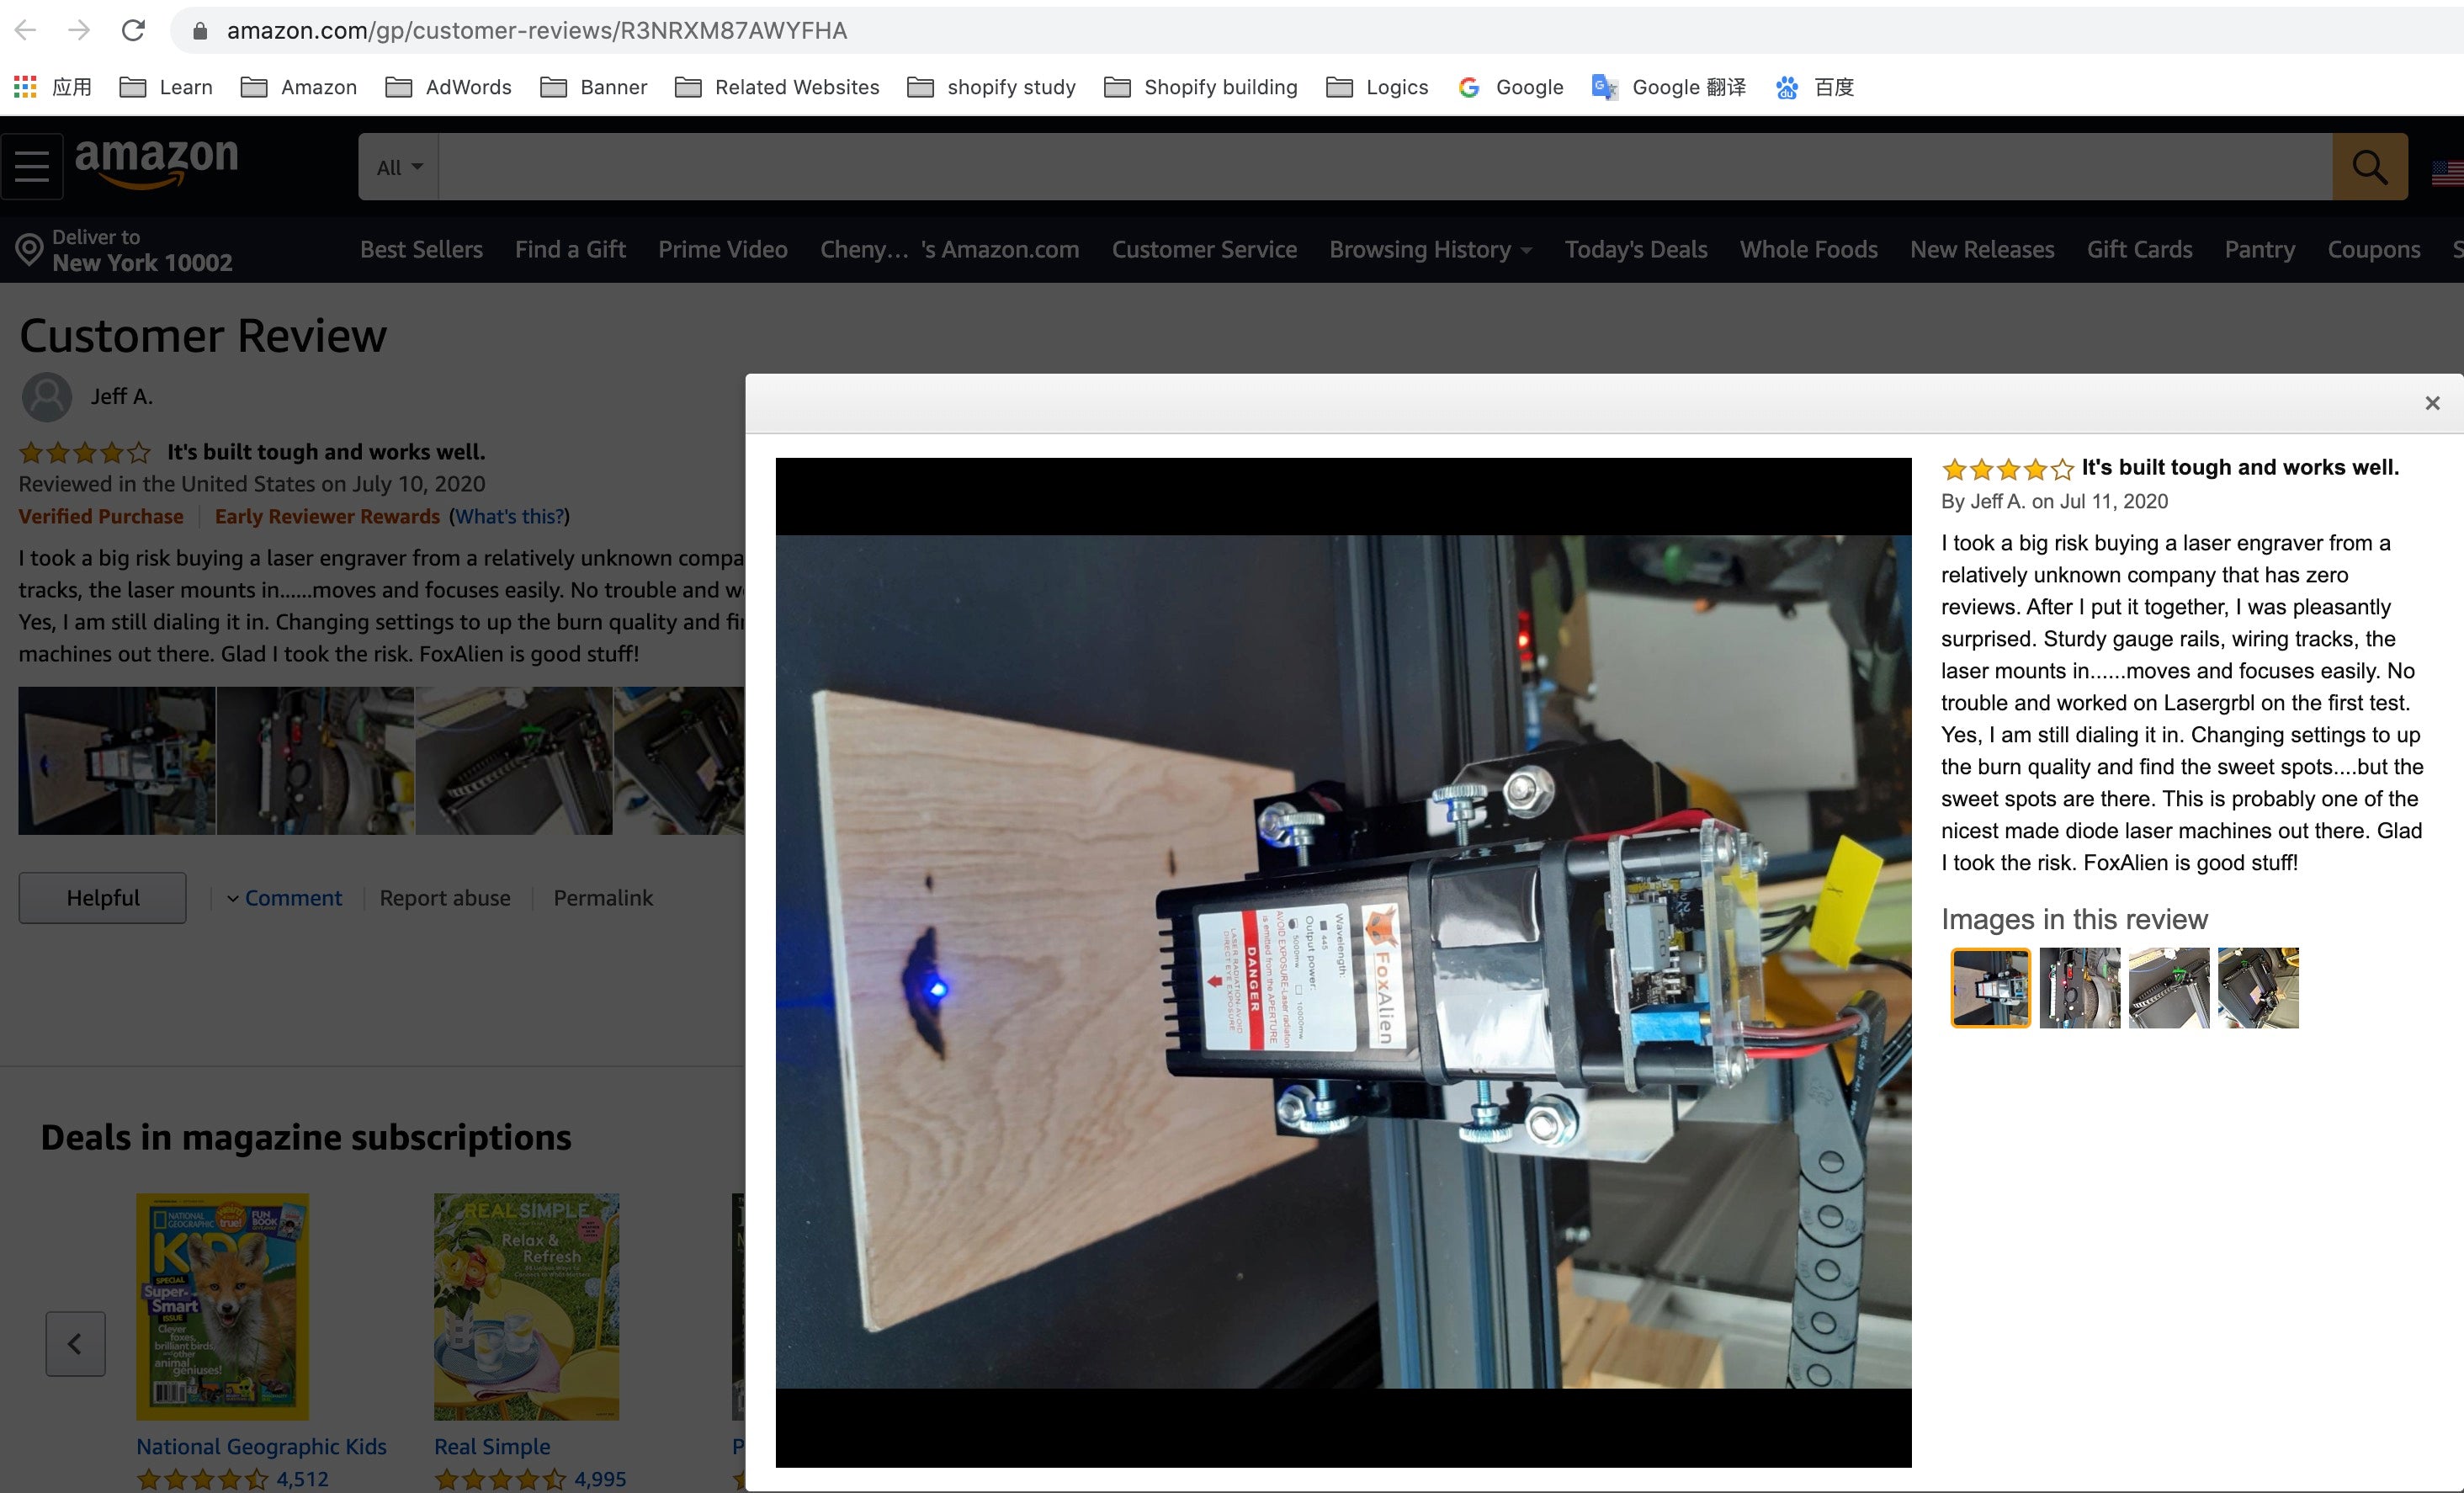Select the second thumbnail under Images in this review
Image resolution: width=2464 pixels, height=1493 pixels.
point(2080,988)
